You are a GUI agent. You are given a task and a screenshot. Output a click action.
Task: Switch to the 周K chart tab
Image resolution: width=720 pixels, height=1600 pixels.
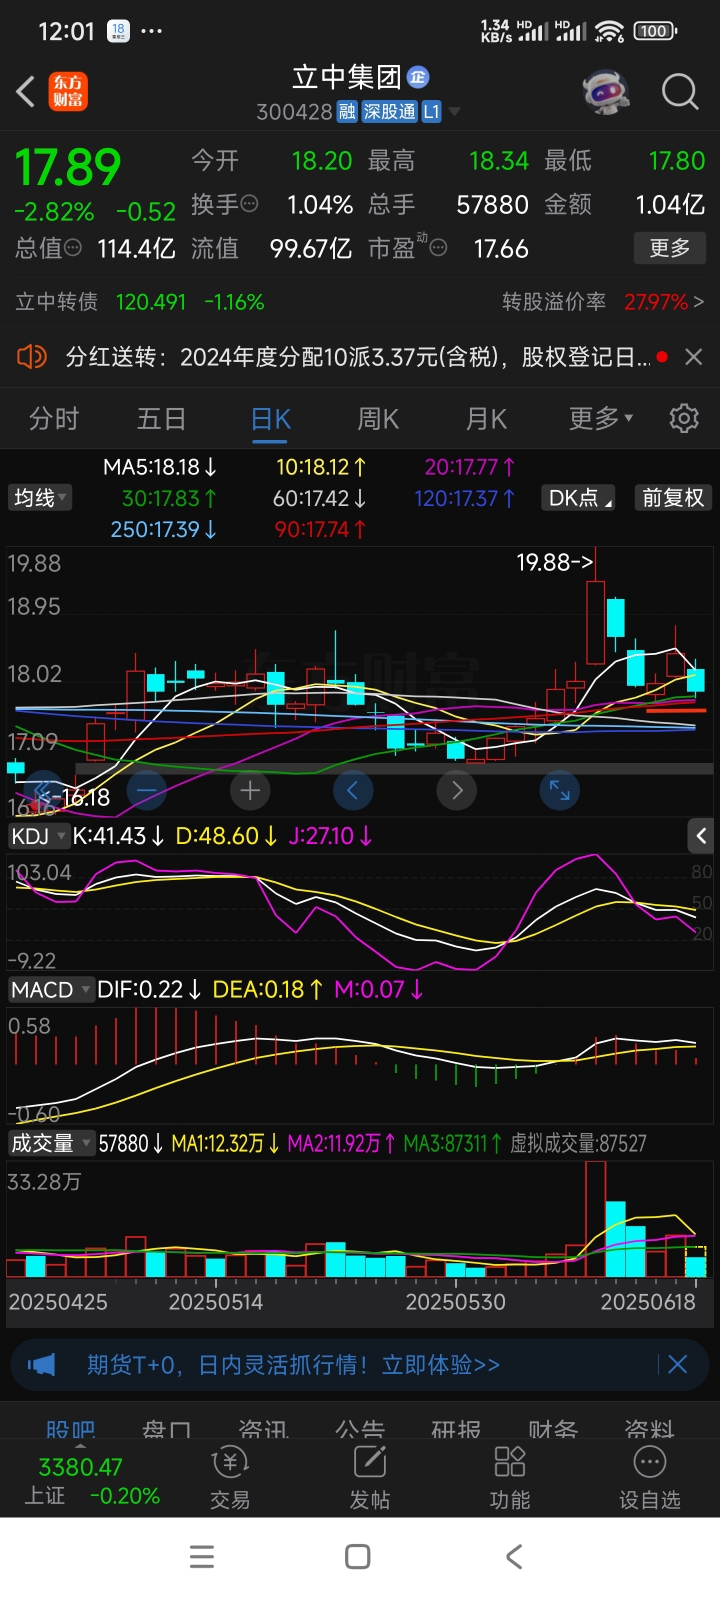point(378,419)
